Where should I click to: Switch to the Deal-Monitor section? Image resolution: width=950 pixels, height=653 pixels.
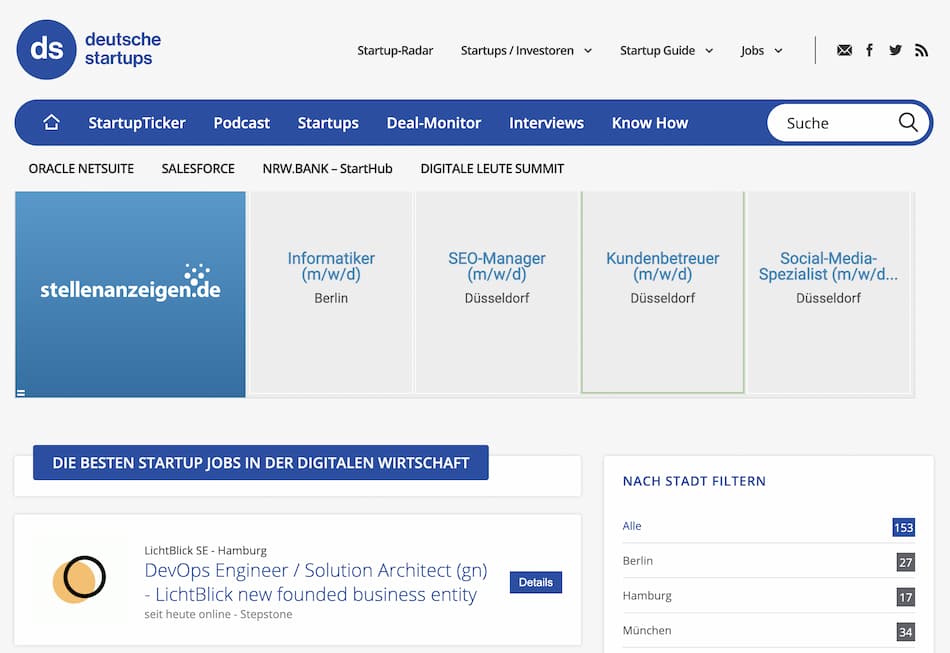point(434,122)
